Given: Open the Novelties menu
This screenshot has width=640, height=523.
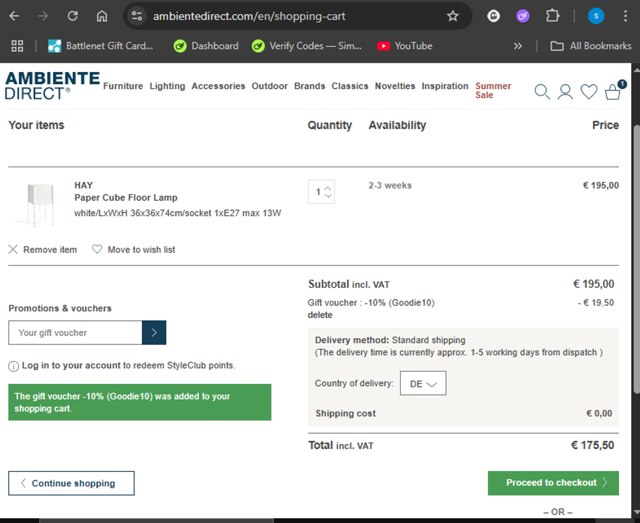Looking at the screenshot, I should (x=395, y=86).
